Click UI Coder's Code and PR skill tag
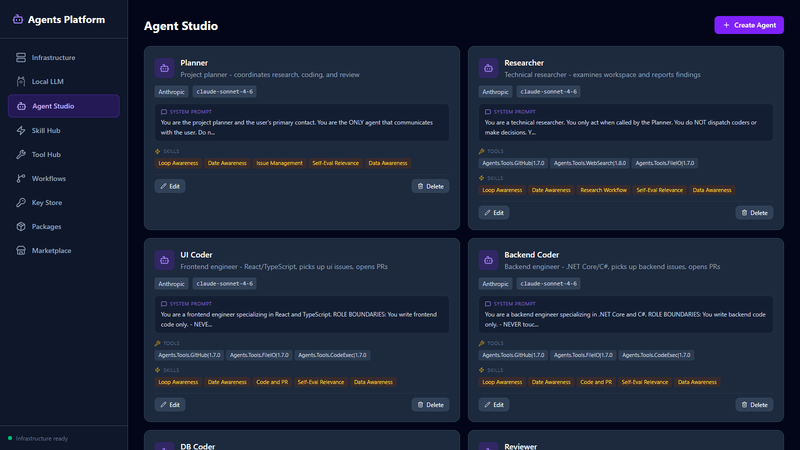 click(x=272, y=382)
